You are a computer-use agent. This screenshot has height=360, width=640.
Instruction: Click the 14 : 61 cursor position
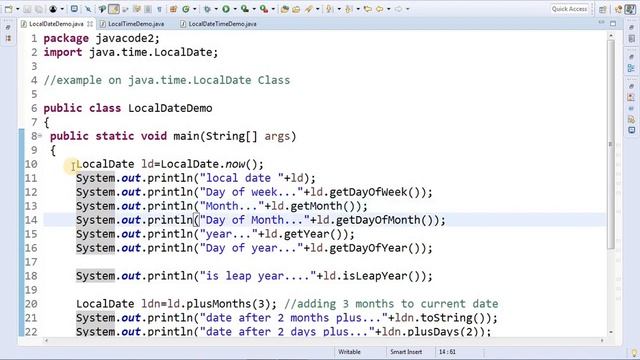[447, 352]
